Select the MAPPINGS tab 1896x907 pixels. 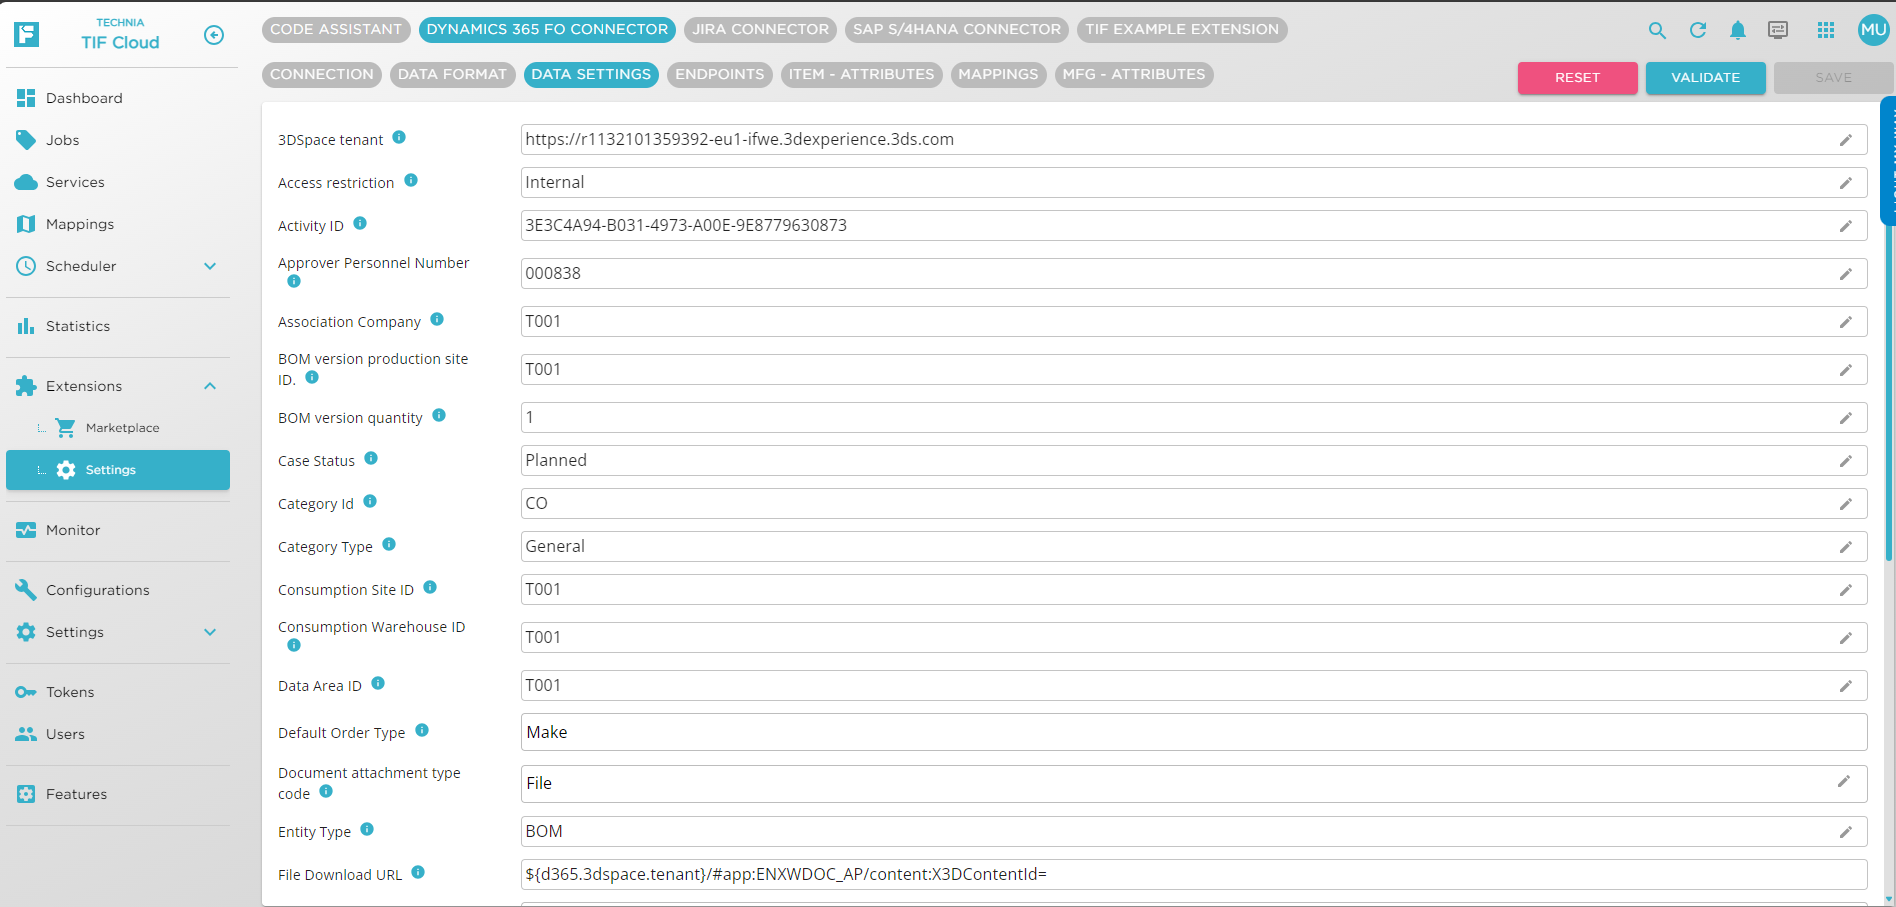[997, 75]
